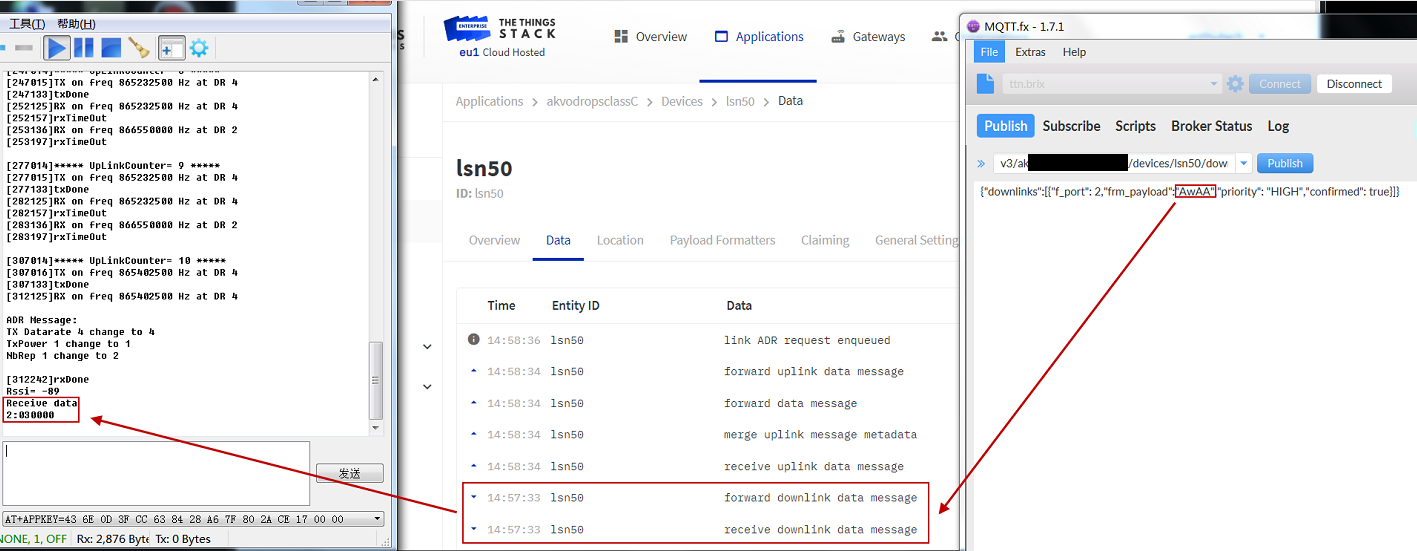Click downlink arrow on forward downlink data message
The image size is (1417, 551).
tap(474, 497)
